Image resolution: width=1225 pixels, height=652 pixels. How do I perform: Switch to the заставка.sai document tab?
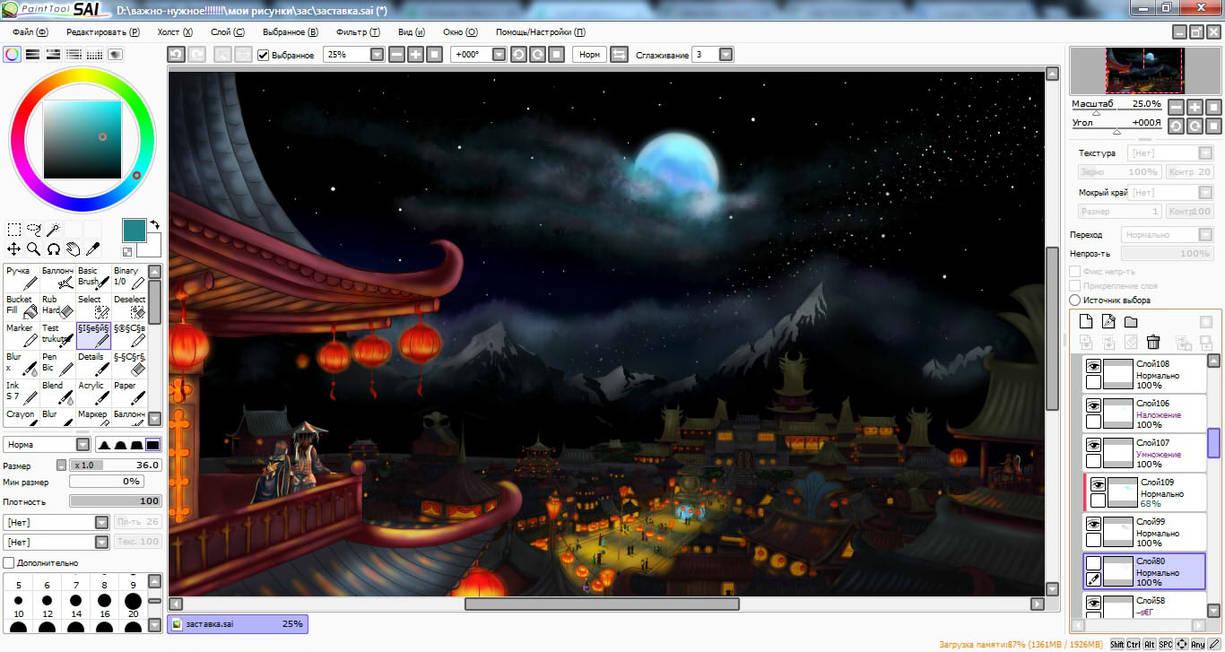(238, 624)
